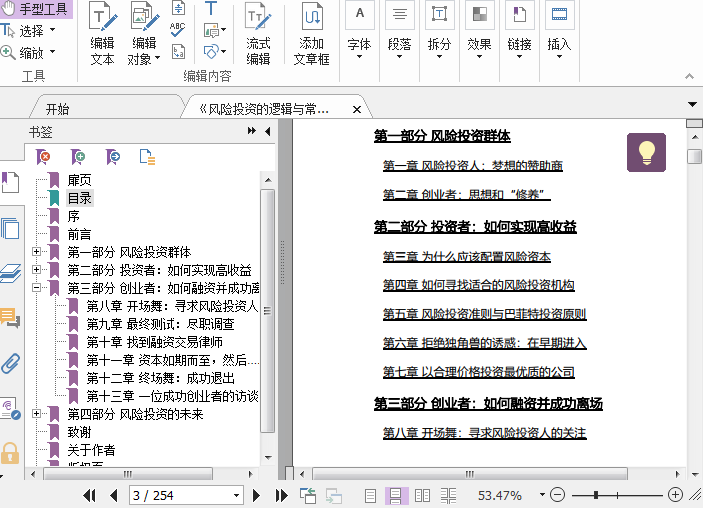Screen dimensions: 703x508
Task: Collapse 第三部分 创业者 bookmark node
Action: (x=37, y=288)
